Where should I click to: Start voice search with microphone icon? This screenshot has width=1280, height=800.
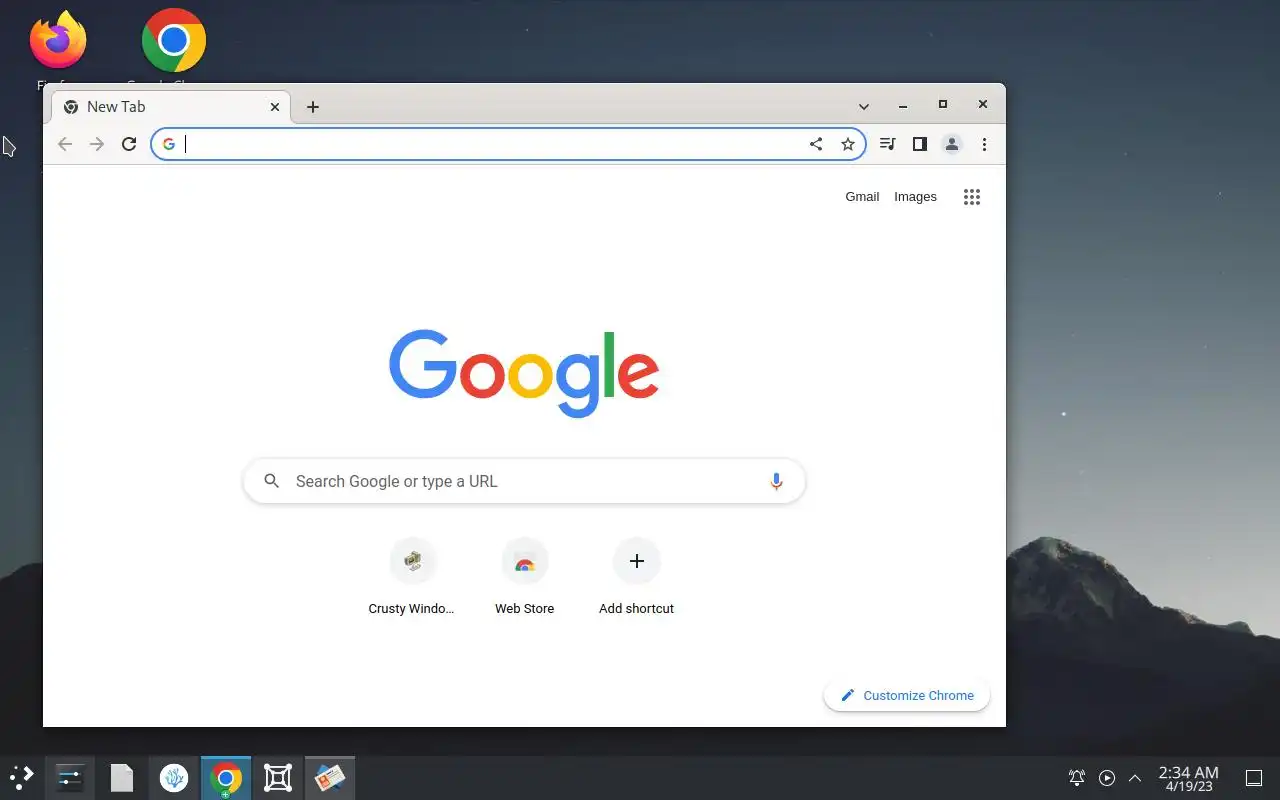coord(776,481)
